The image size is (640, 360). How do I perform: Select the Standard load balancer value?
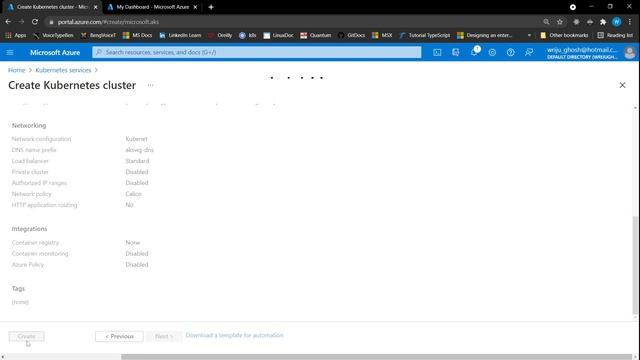tap(137, 161)
